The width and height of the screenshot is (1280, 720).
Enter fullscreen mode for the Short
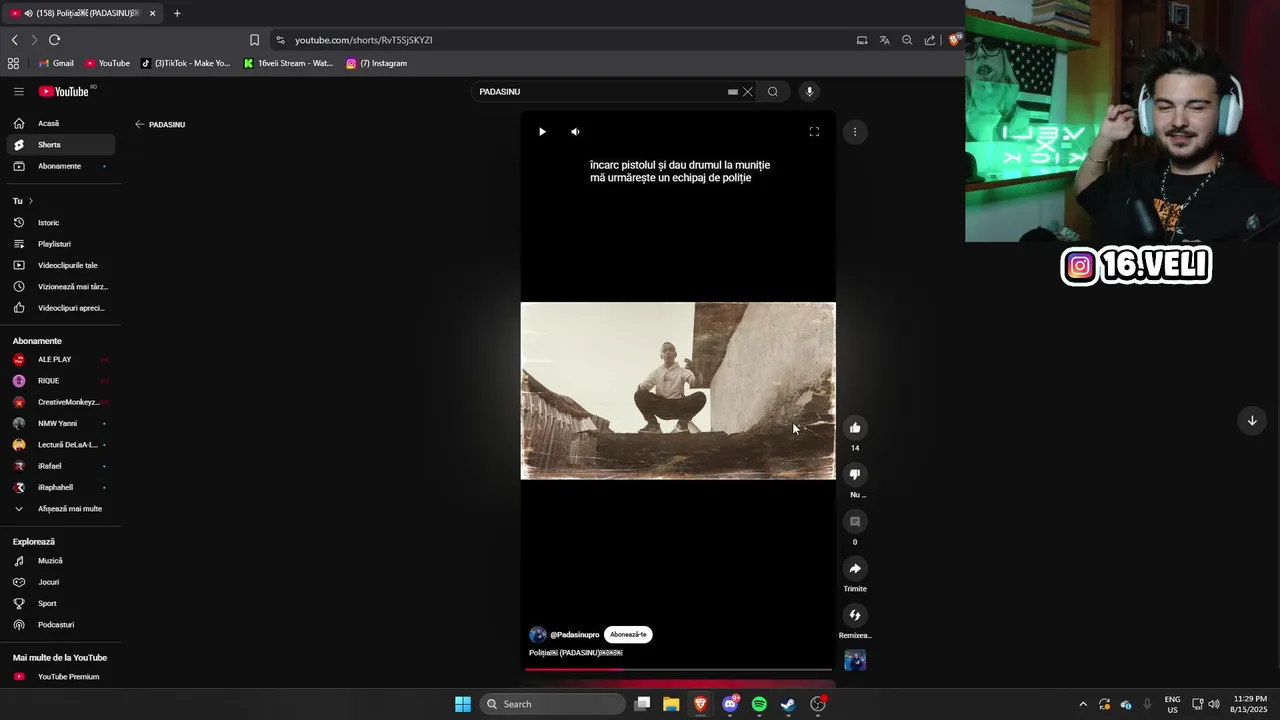814,132
